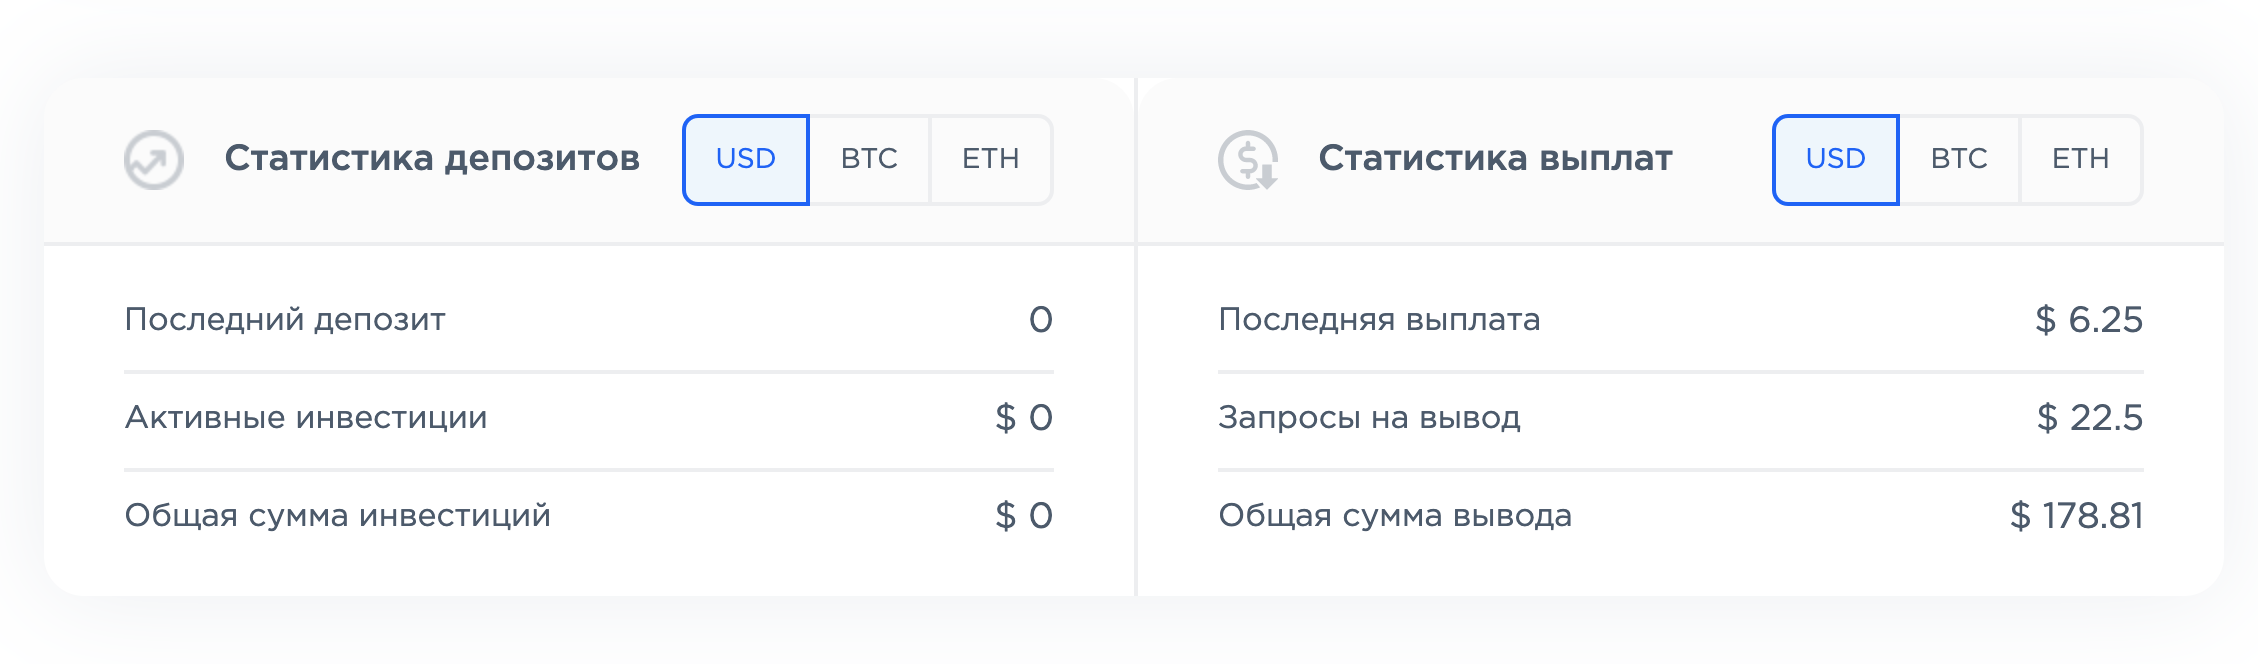Click the Общая сумма вывода label
Screen dimensions: 2258x664
tap(1395, 516)
